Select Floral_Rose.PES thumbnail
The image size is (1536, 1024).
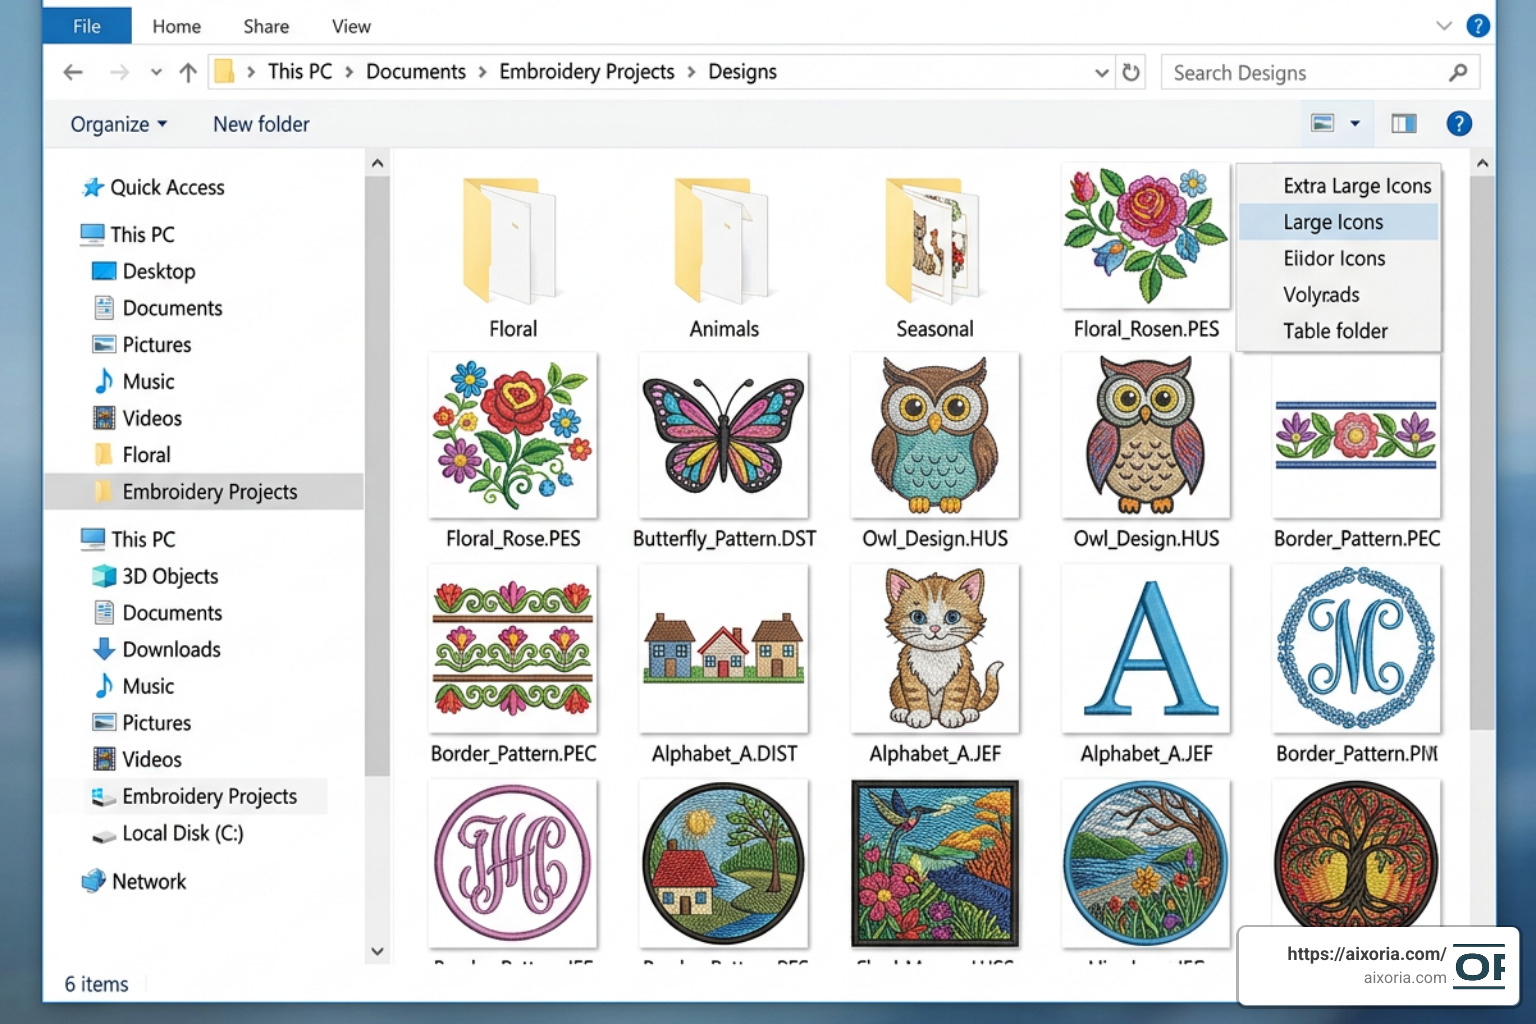(x=513, y=435)
